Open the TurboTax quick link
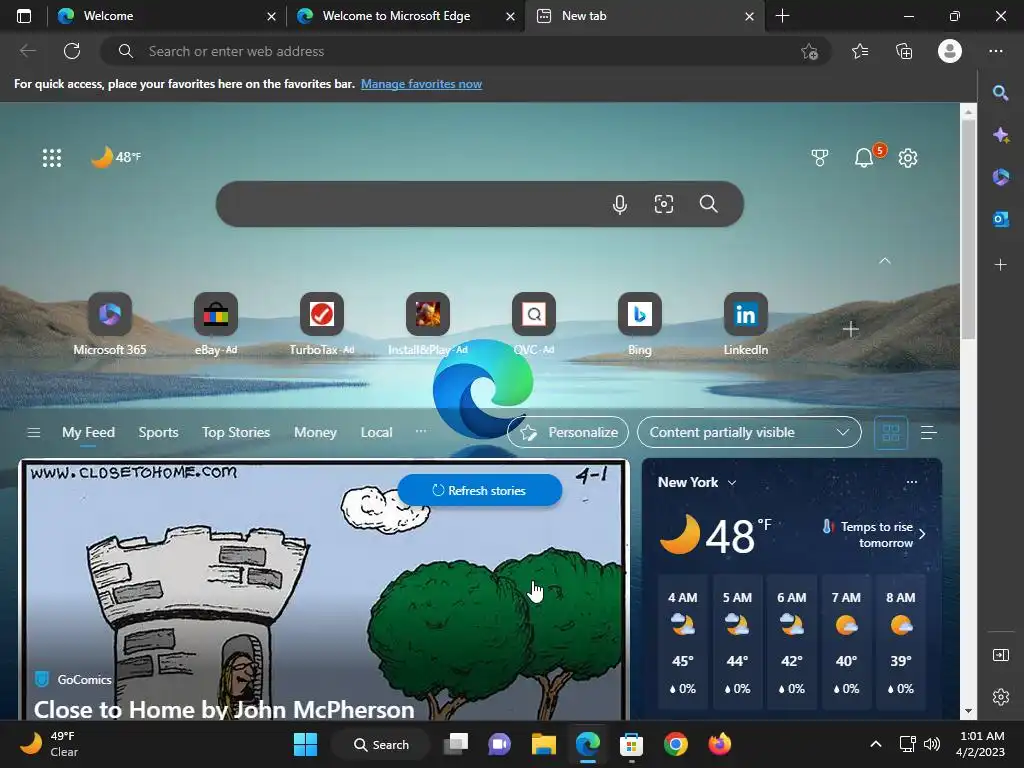 321,325
